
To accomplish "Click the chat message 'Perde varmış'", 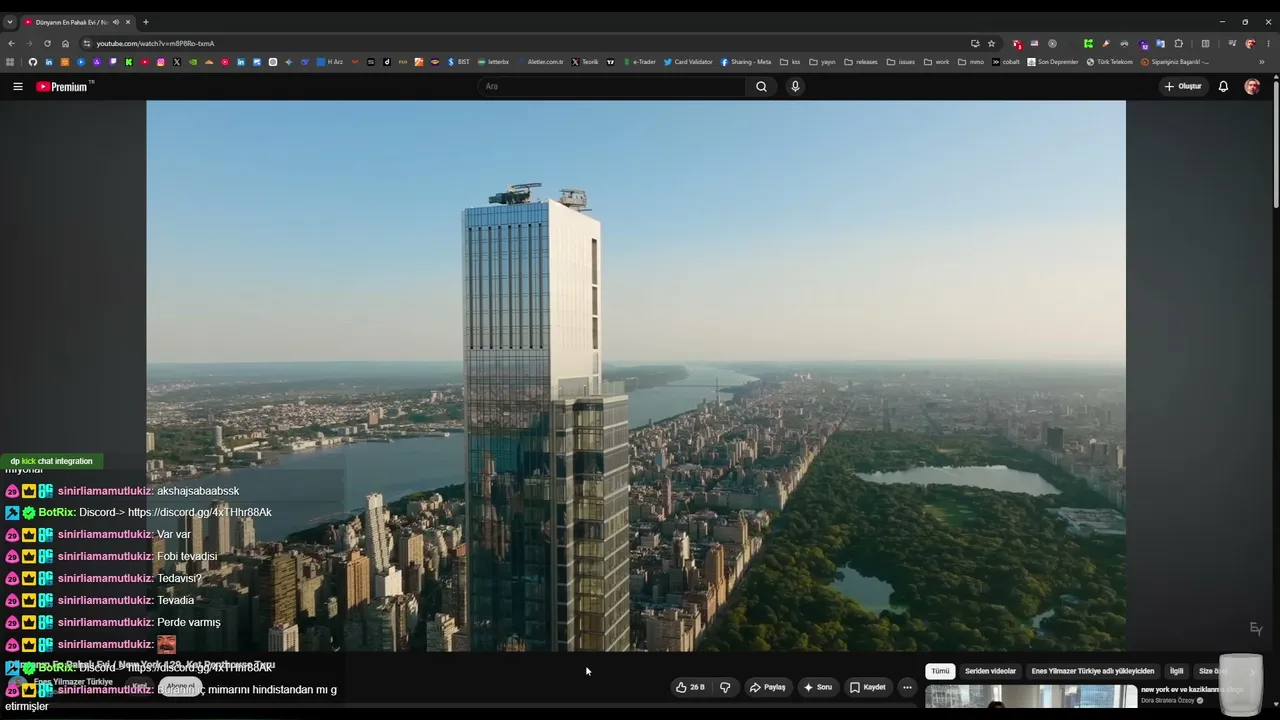I will (x=189, y=622).
